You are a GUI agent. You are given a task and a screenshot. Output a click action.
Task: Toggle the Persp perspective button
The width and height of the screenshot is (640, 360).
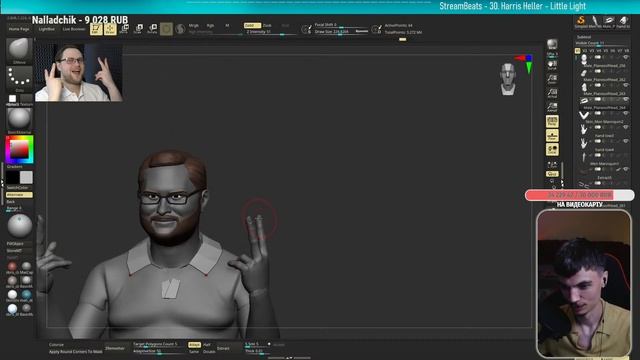(x=552, y=121)
